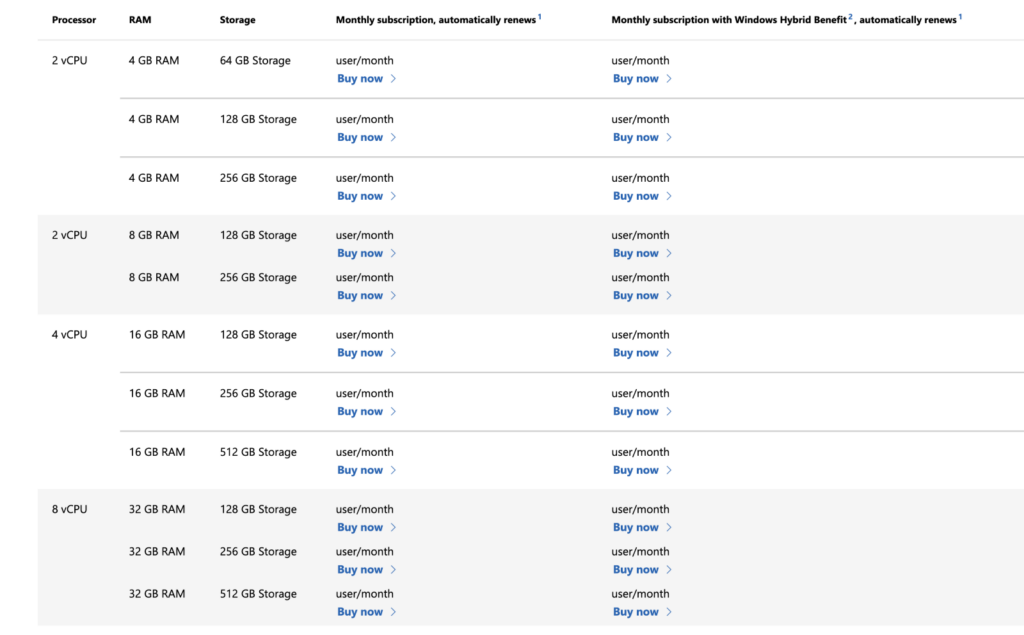Click chevron beside Hybrid Benefit Buy now, 4GB/128GB row

[669, 137]
